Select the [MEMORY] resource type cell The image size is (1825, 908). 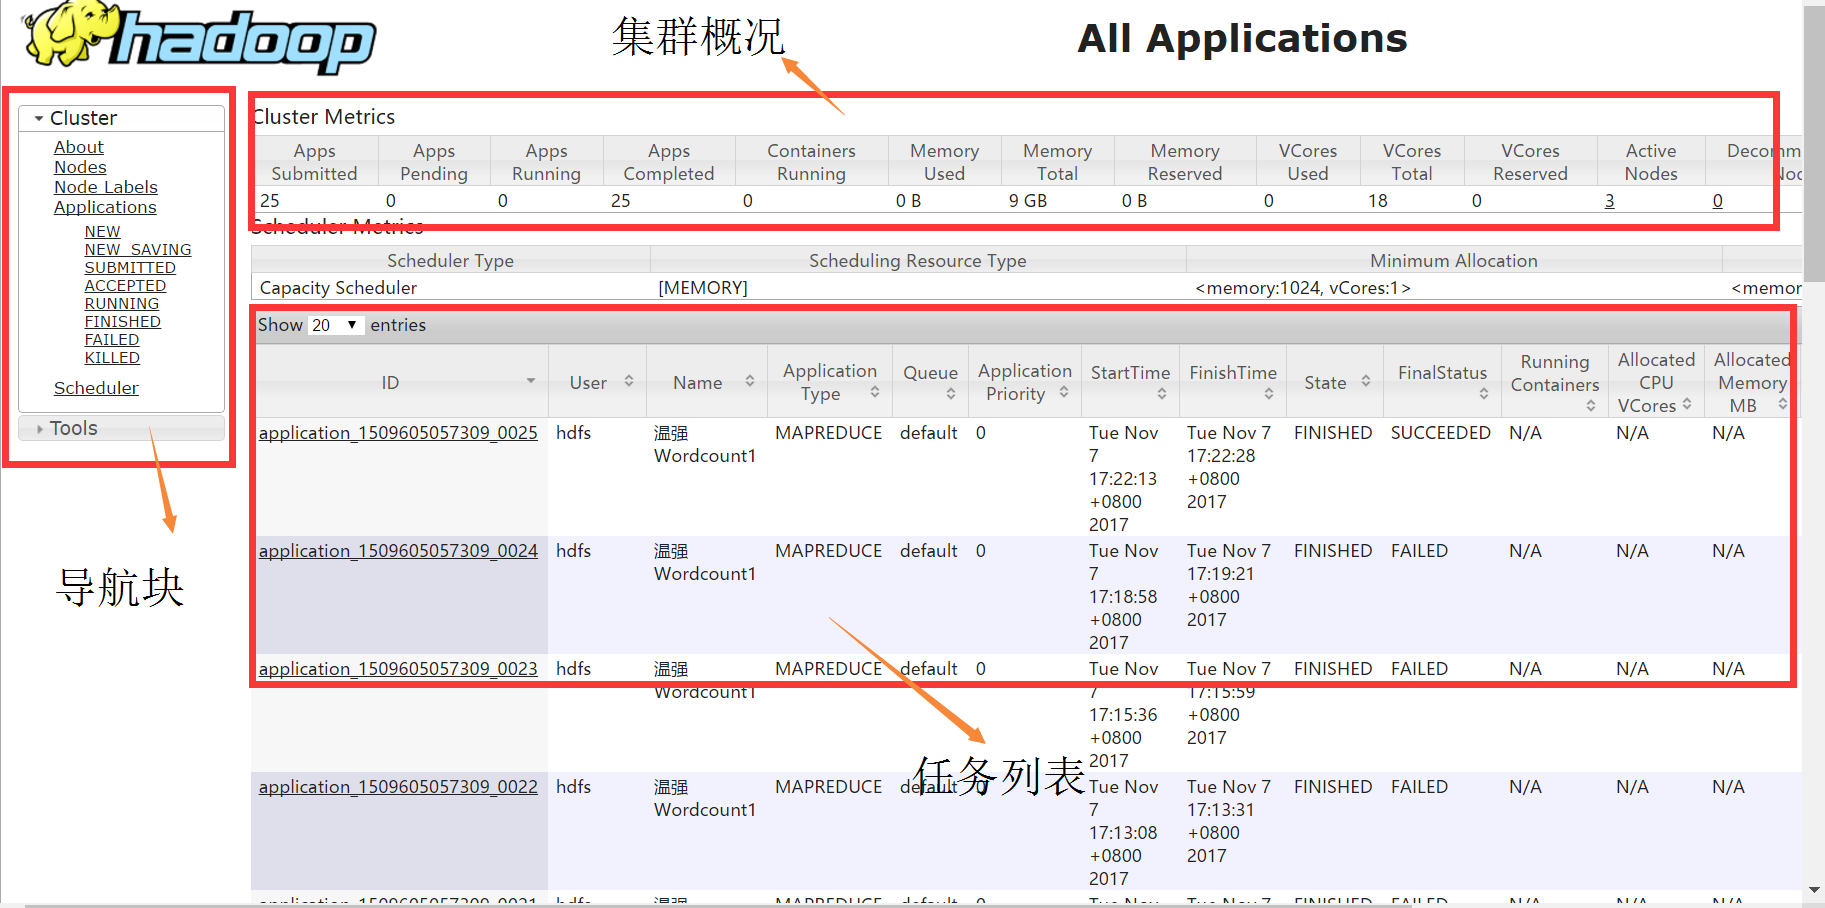703,288
